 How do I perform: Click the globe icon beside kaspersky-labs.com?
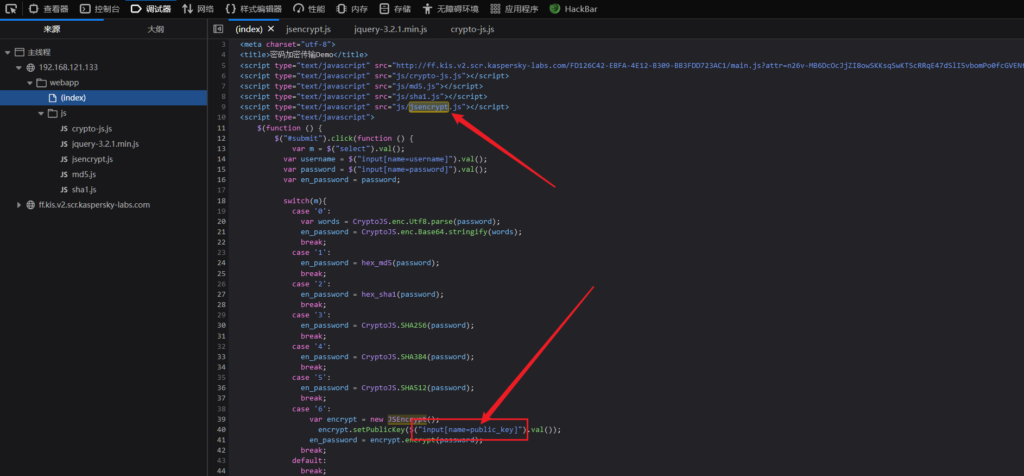[x=31, y=205]
